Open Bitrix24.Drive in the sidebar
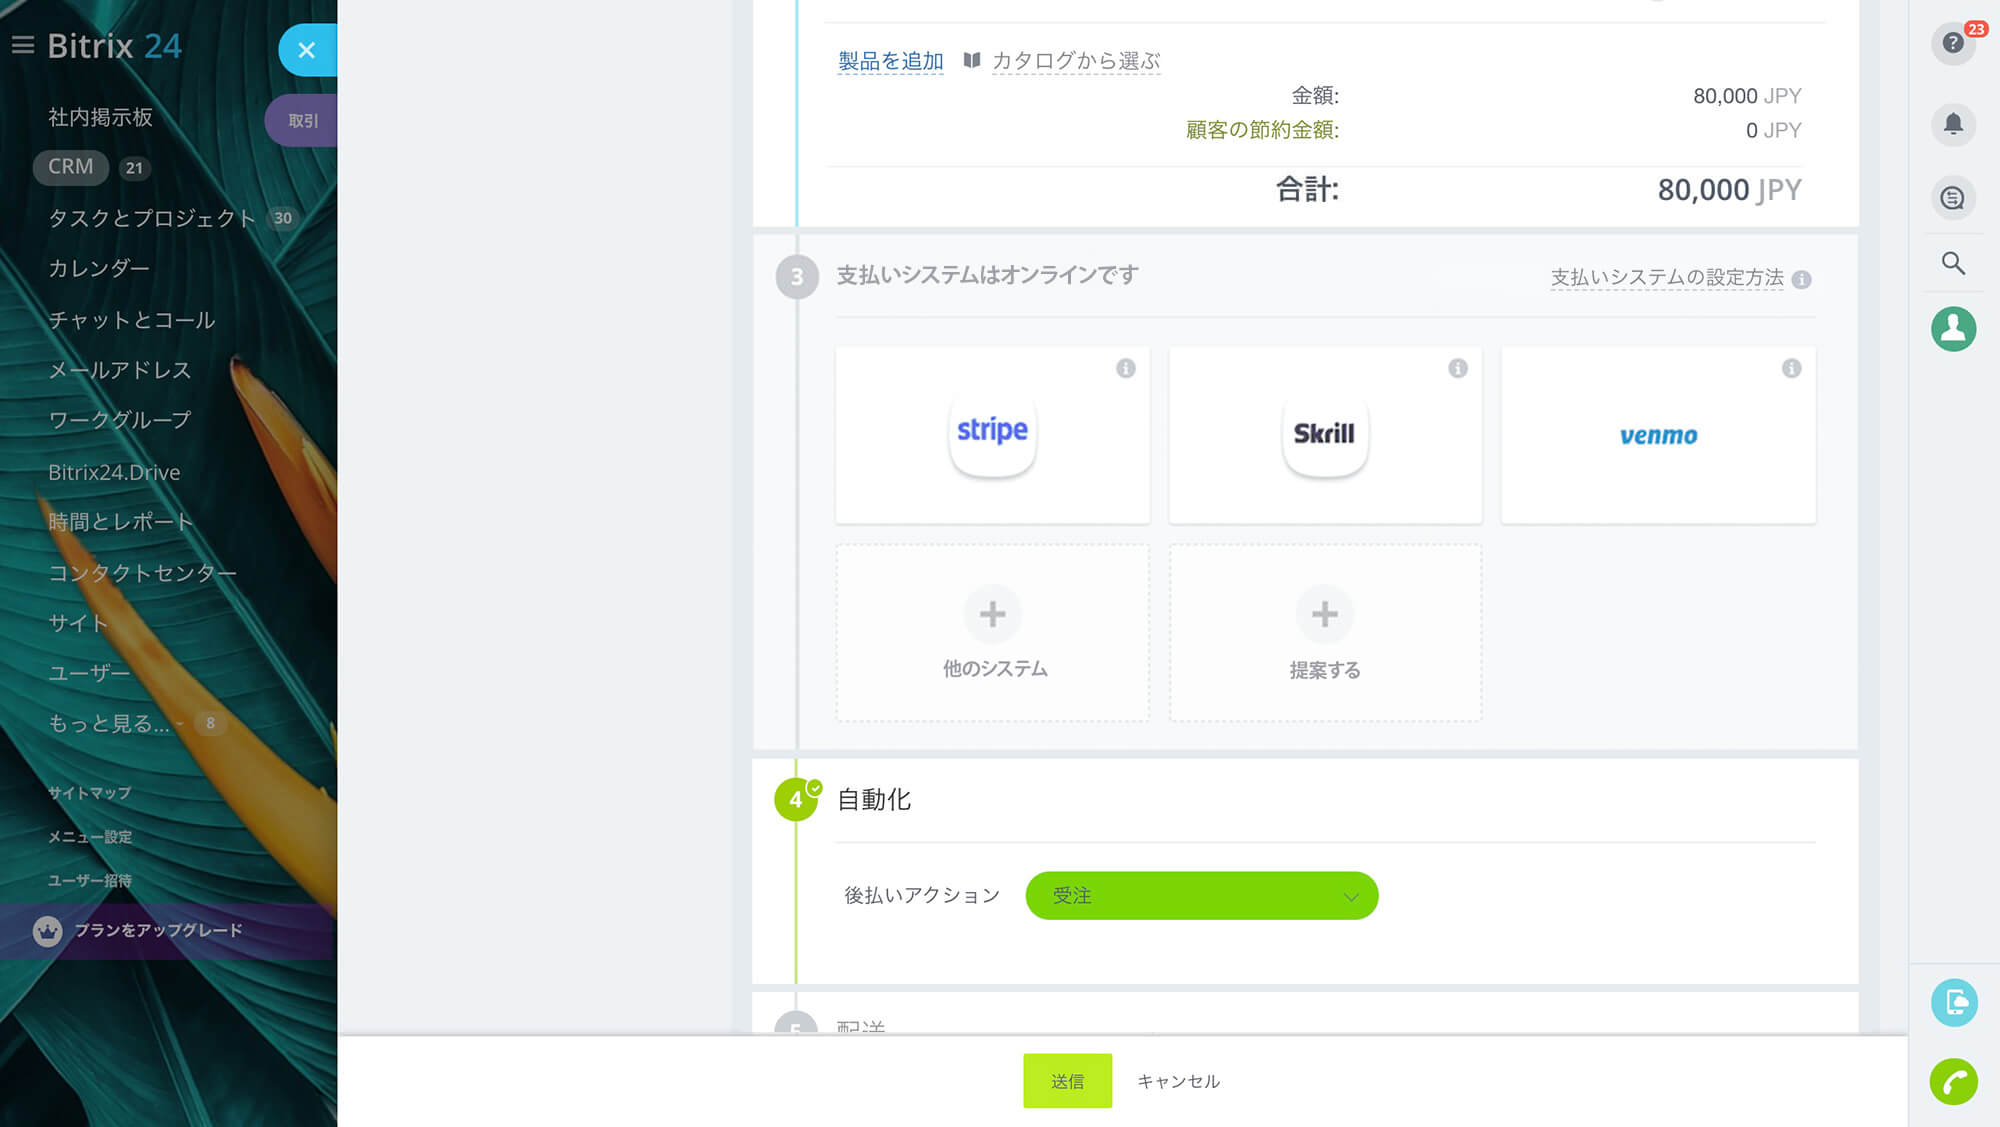 point(114,472)
